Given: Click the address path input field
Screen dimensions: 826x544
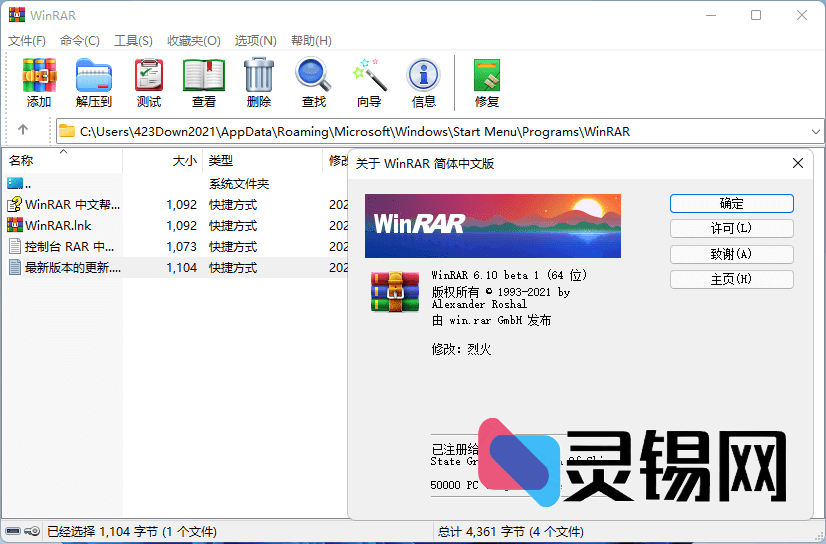Looking at the screenshot, I should pyautogui.click(x=440, y=132).
